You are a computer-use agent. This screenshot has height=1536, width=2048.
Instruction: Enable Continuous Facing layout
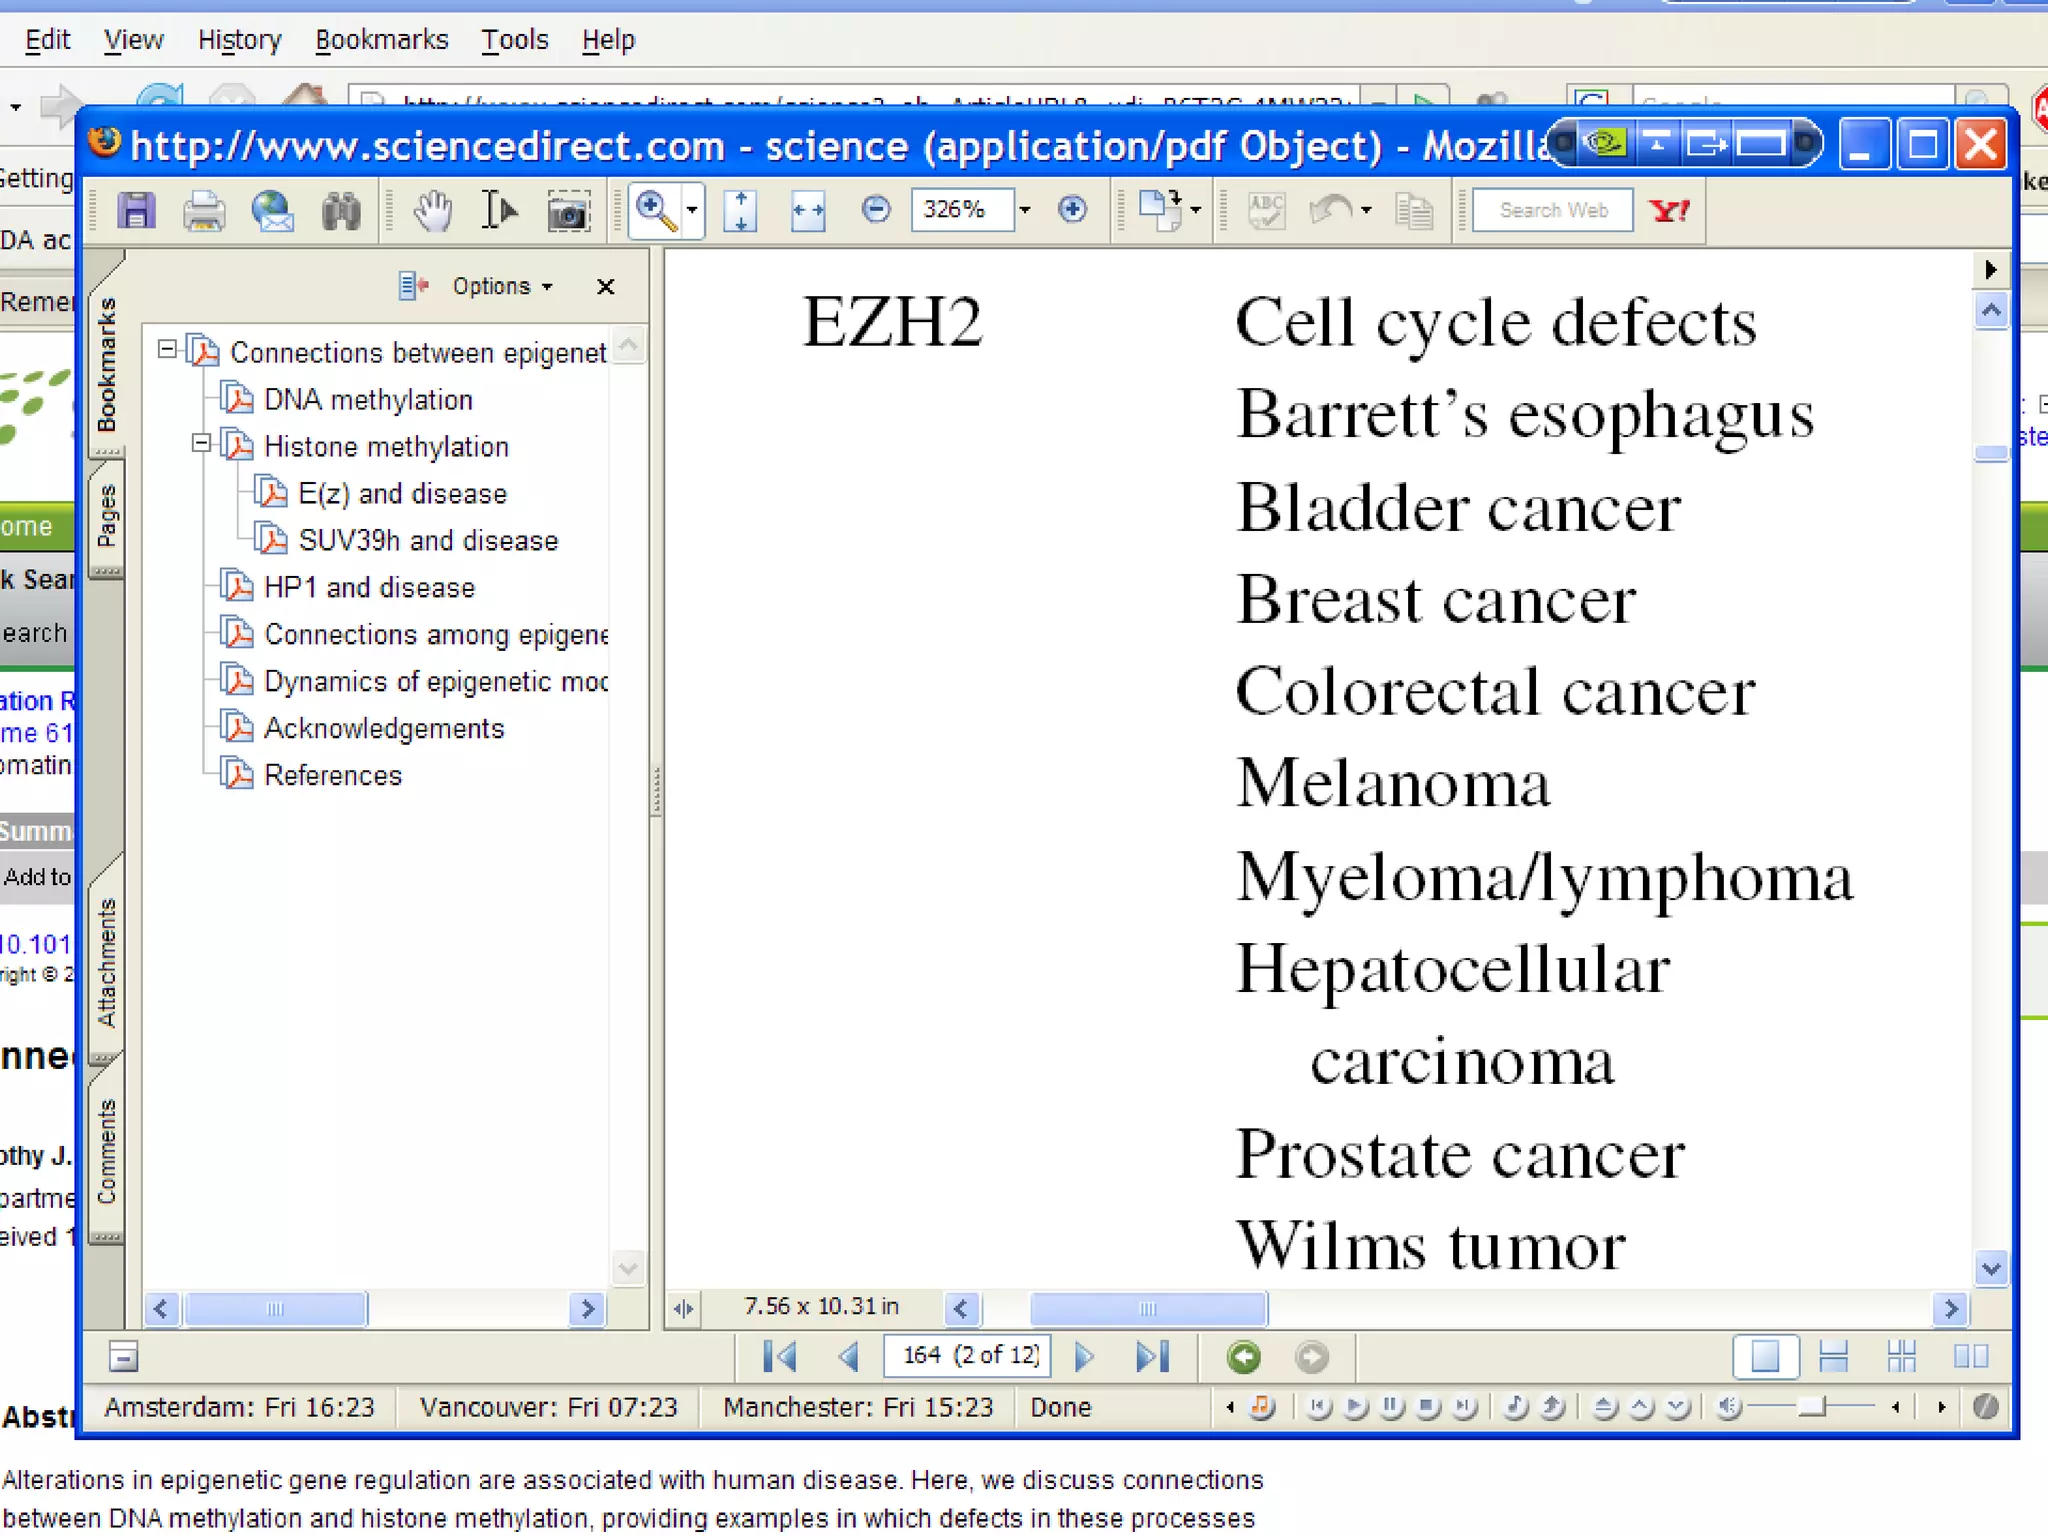[x=1902, y=1357]
